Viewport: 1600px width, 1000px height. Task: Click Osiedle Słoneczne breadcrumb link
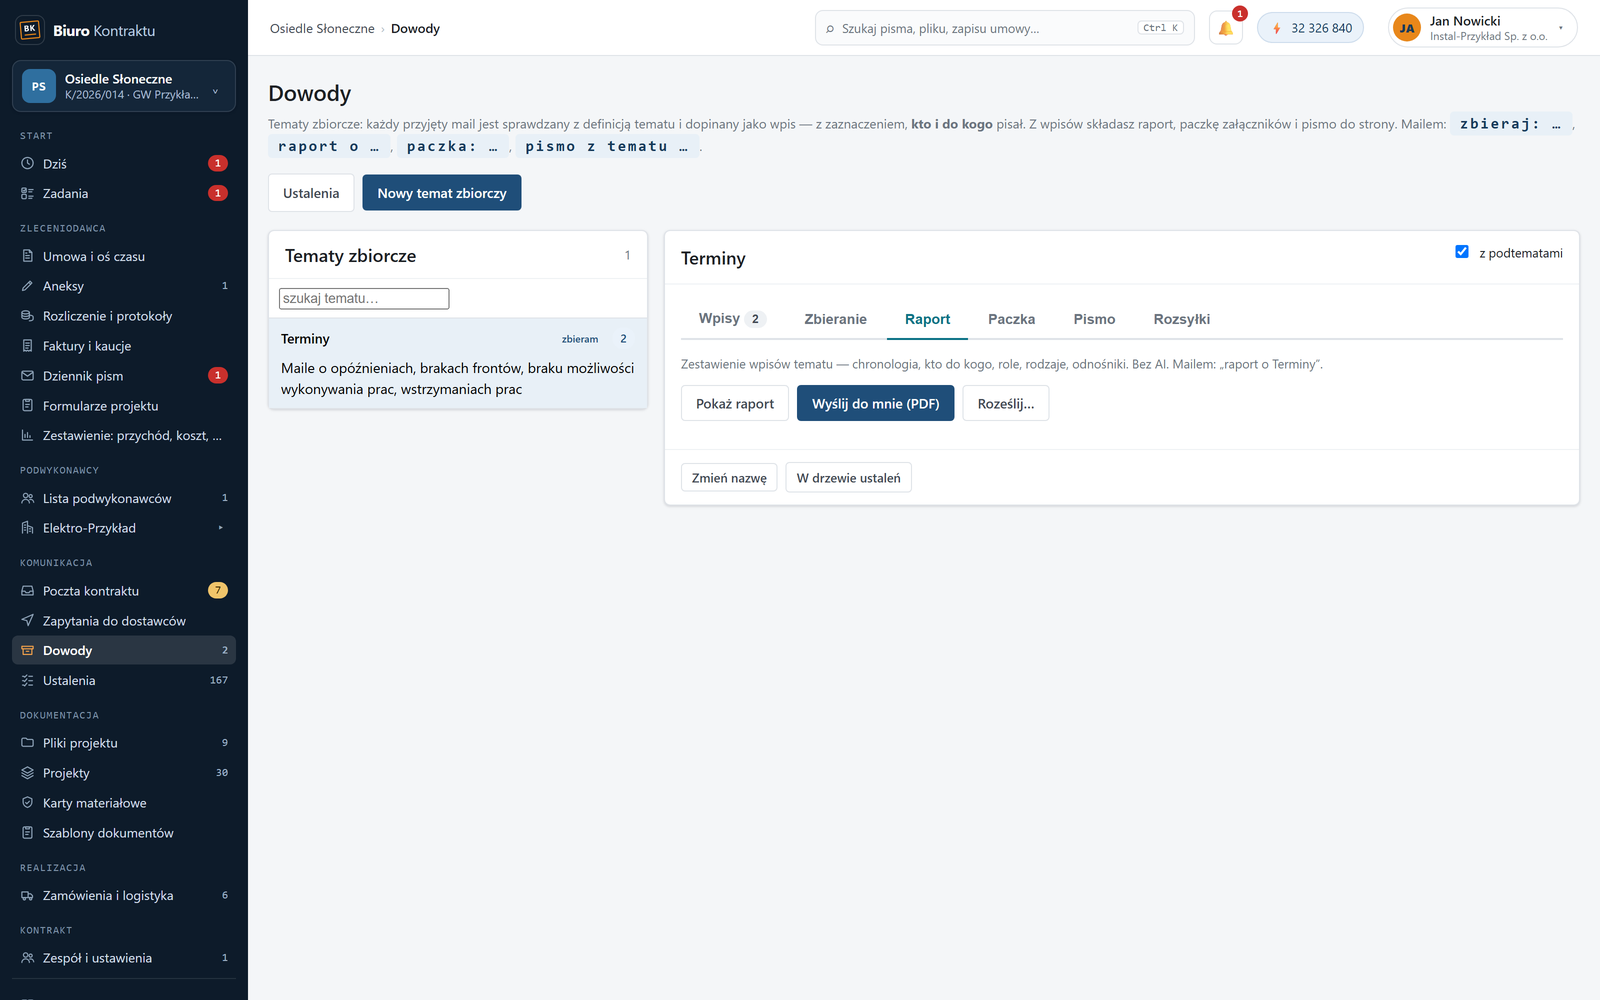click(322, 28)
